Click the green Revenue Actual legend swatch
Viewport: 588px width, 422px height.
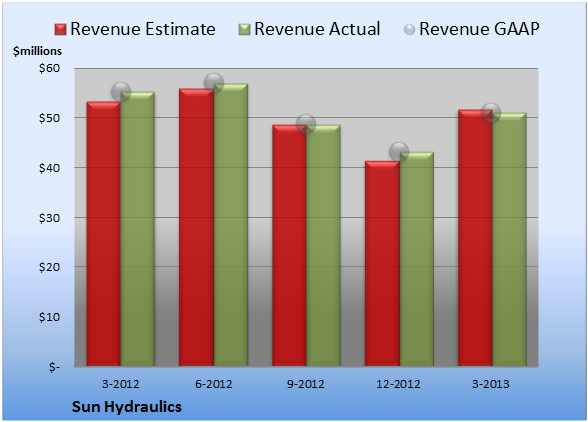pos(244,29)
